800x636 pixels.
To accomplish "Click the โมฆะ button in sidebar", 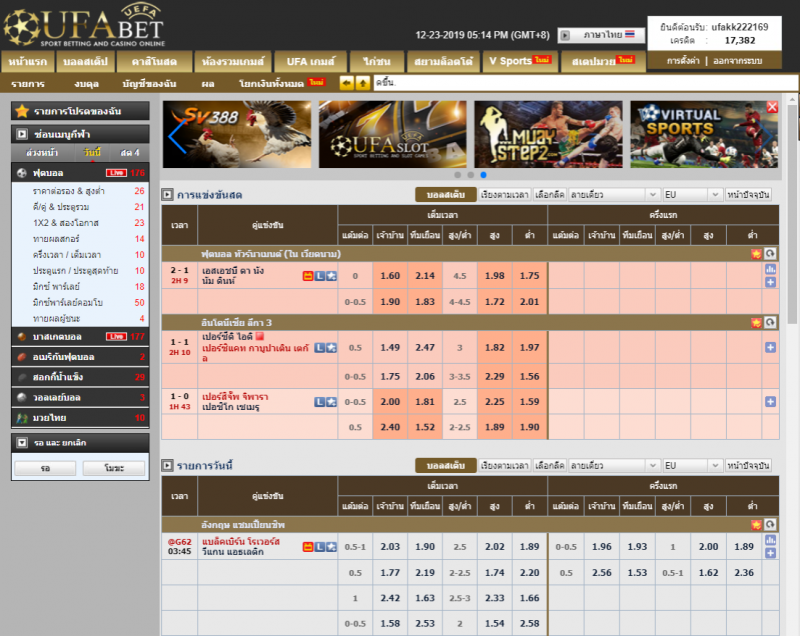I will (114, 468).
